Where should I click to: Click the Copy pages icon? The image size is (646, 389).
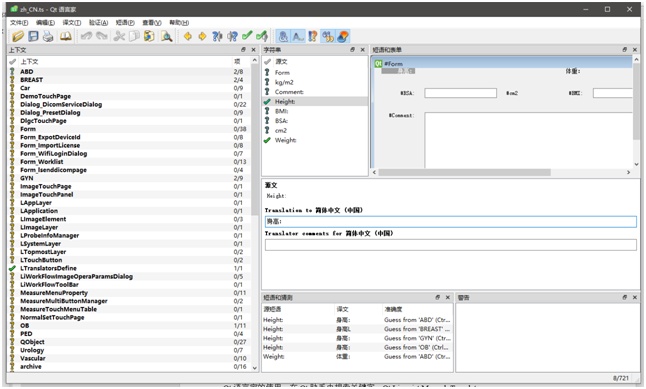(x=134, y=36)
